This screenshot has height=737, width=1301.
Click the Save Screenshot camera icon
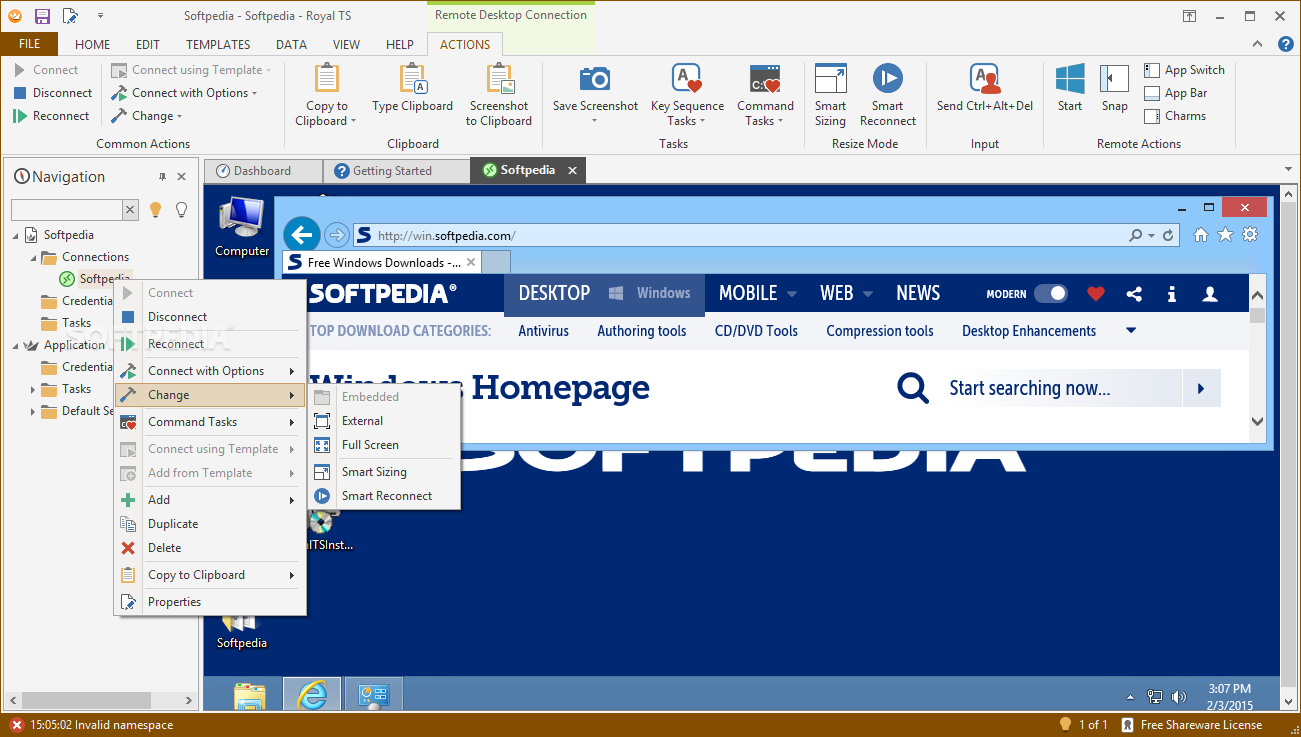point(595,79)
